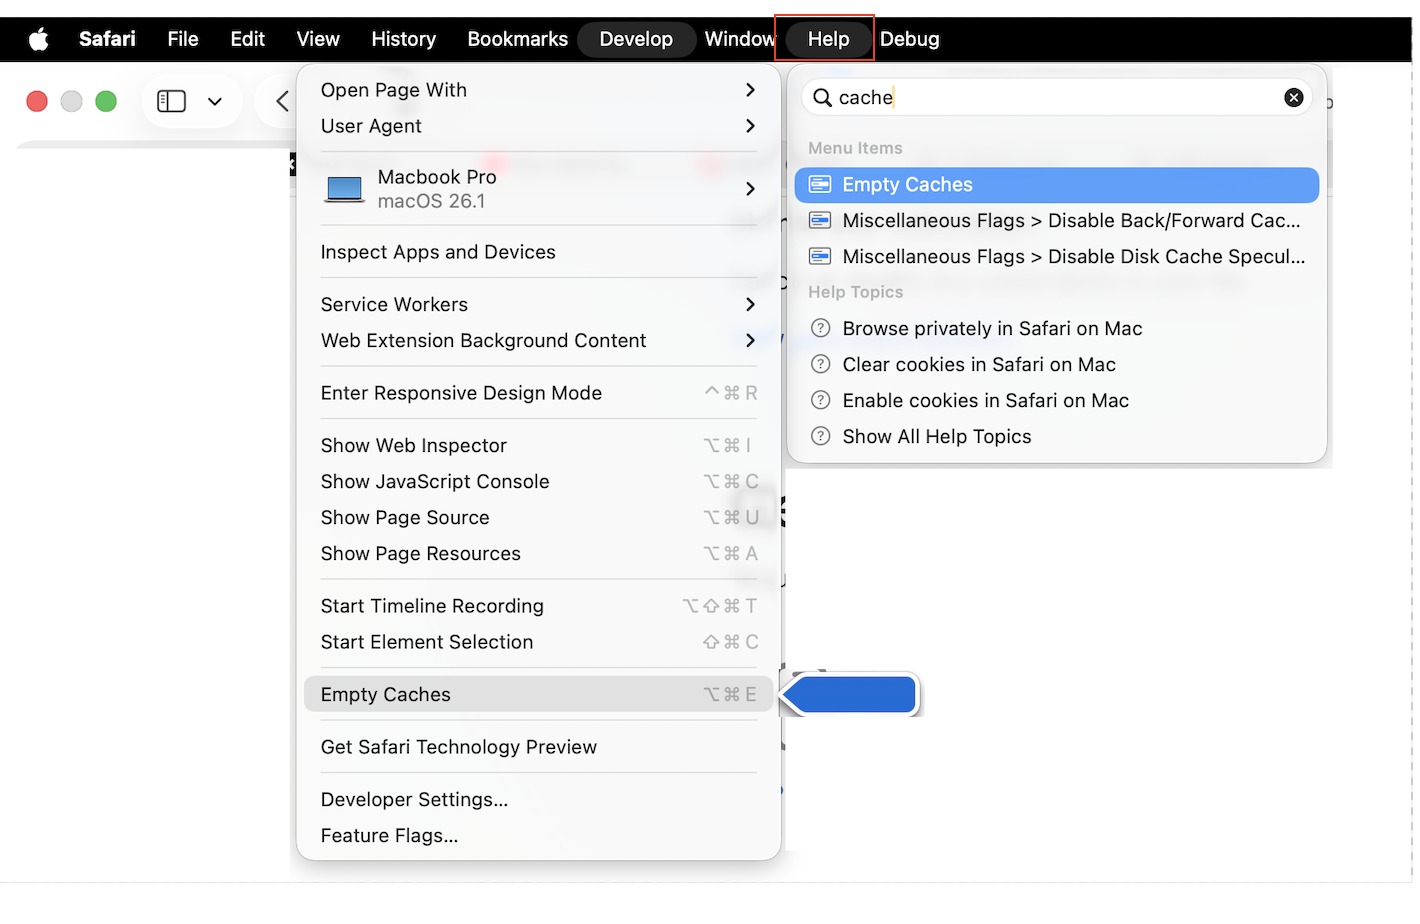Select Miscellaneous Flags Disable Back/Forward Cache result

1057,220
